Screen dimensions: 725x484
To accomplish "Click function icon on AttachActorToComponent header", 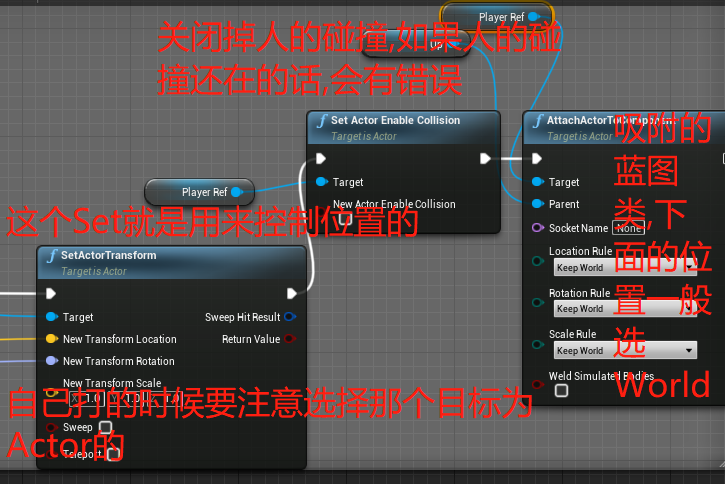I will point(538,121).
